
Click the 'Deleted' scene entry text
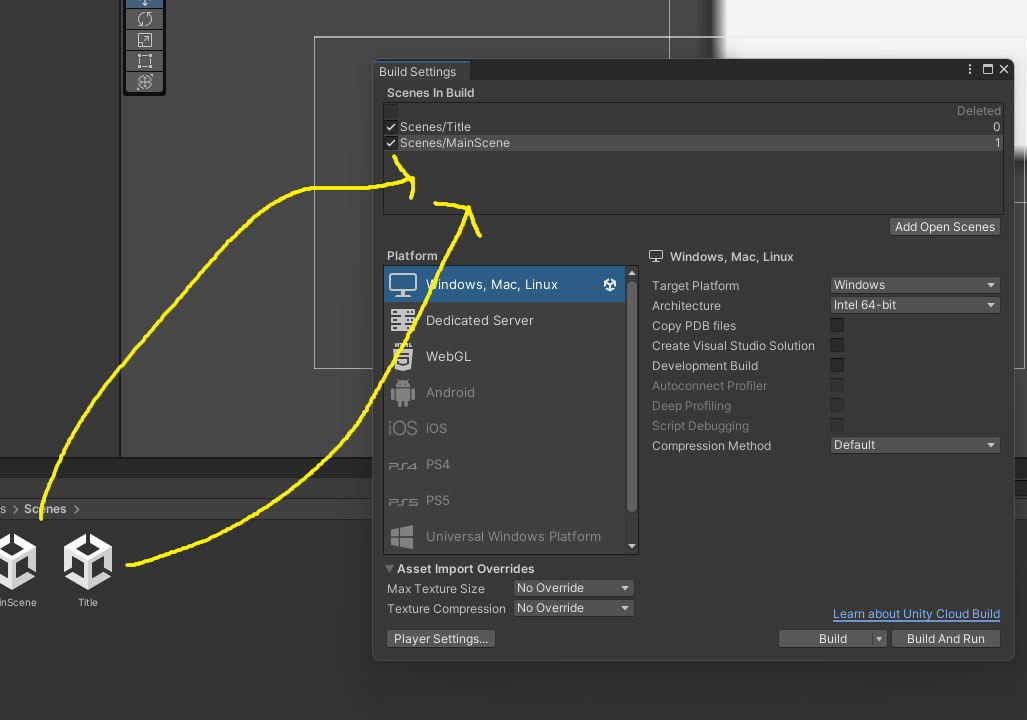tap(979, 111)
